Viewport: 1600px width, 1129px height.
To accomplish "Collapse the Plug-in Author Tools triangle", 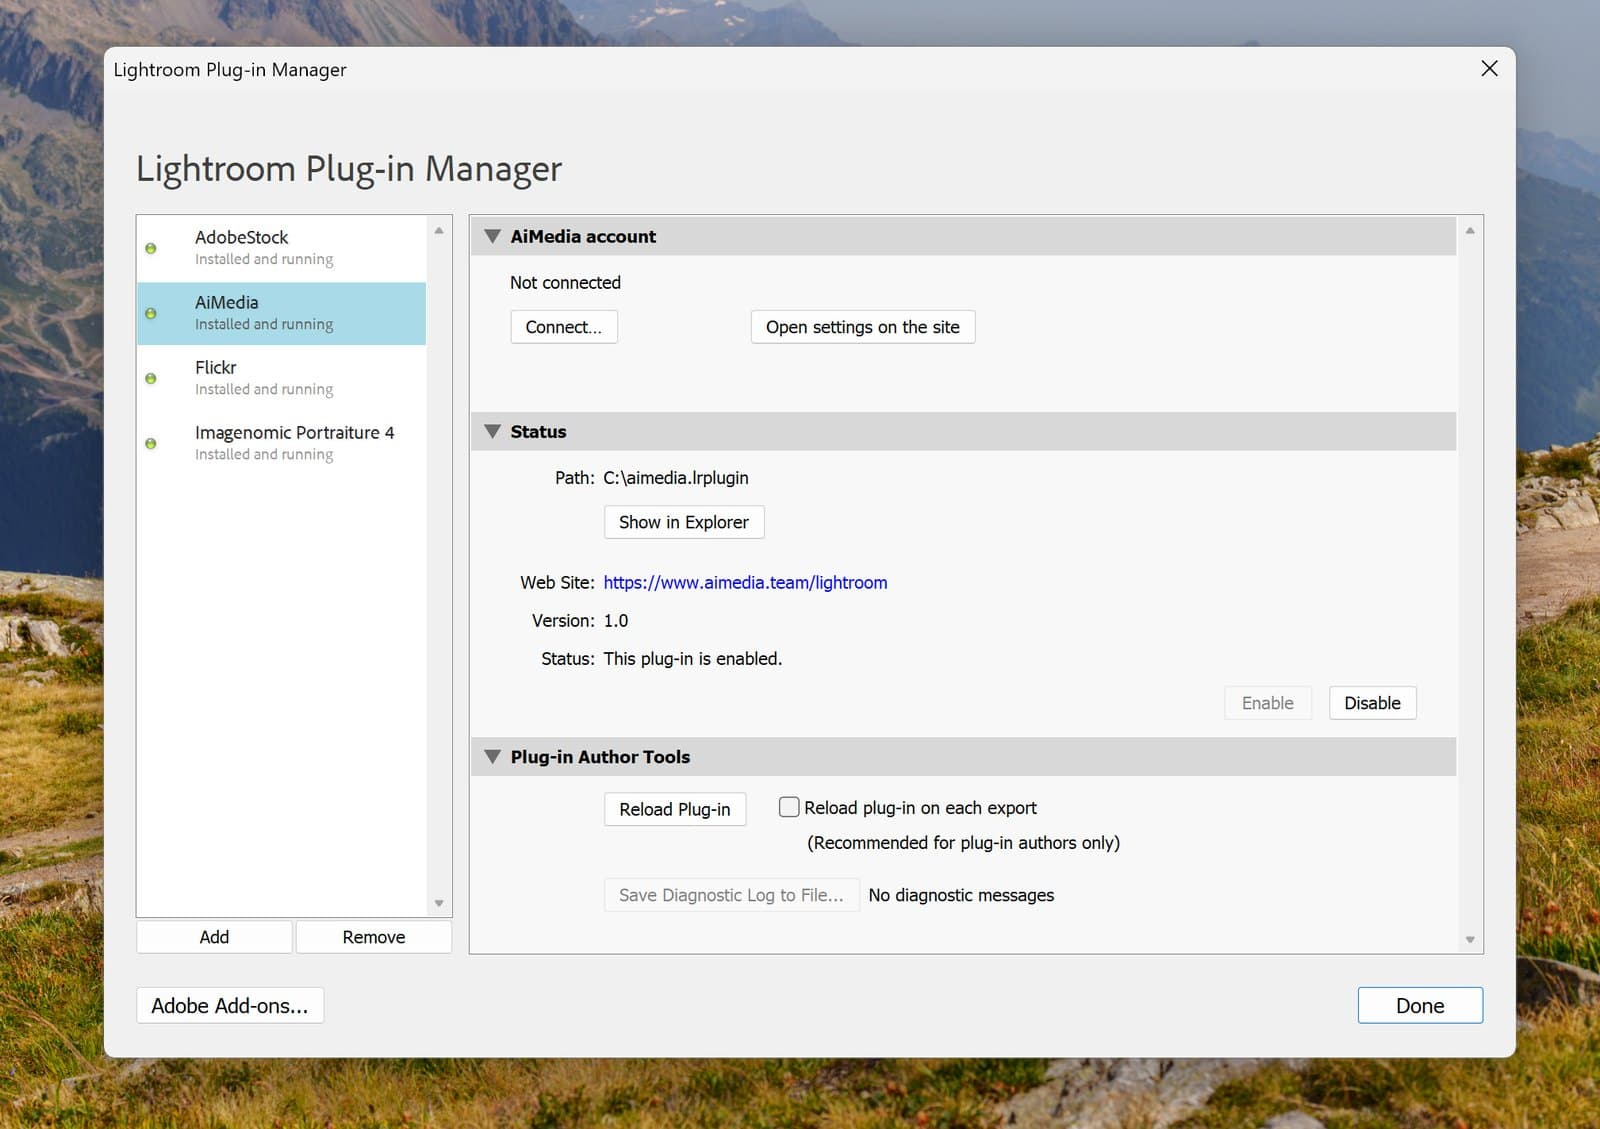I will tap(492, 757).
